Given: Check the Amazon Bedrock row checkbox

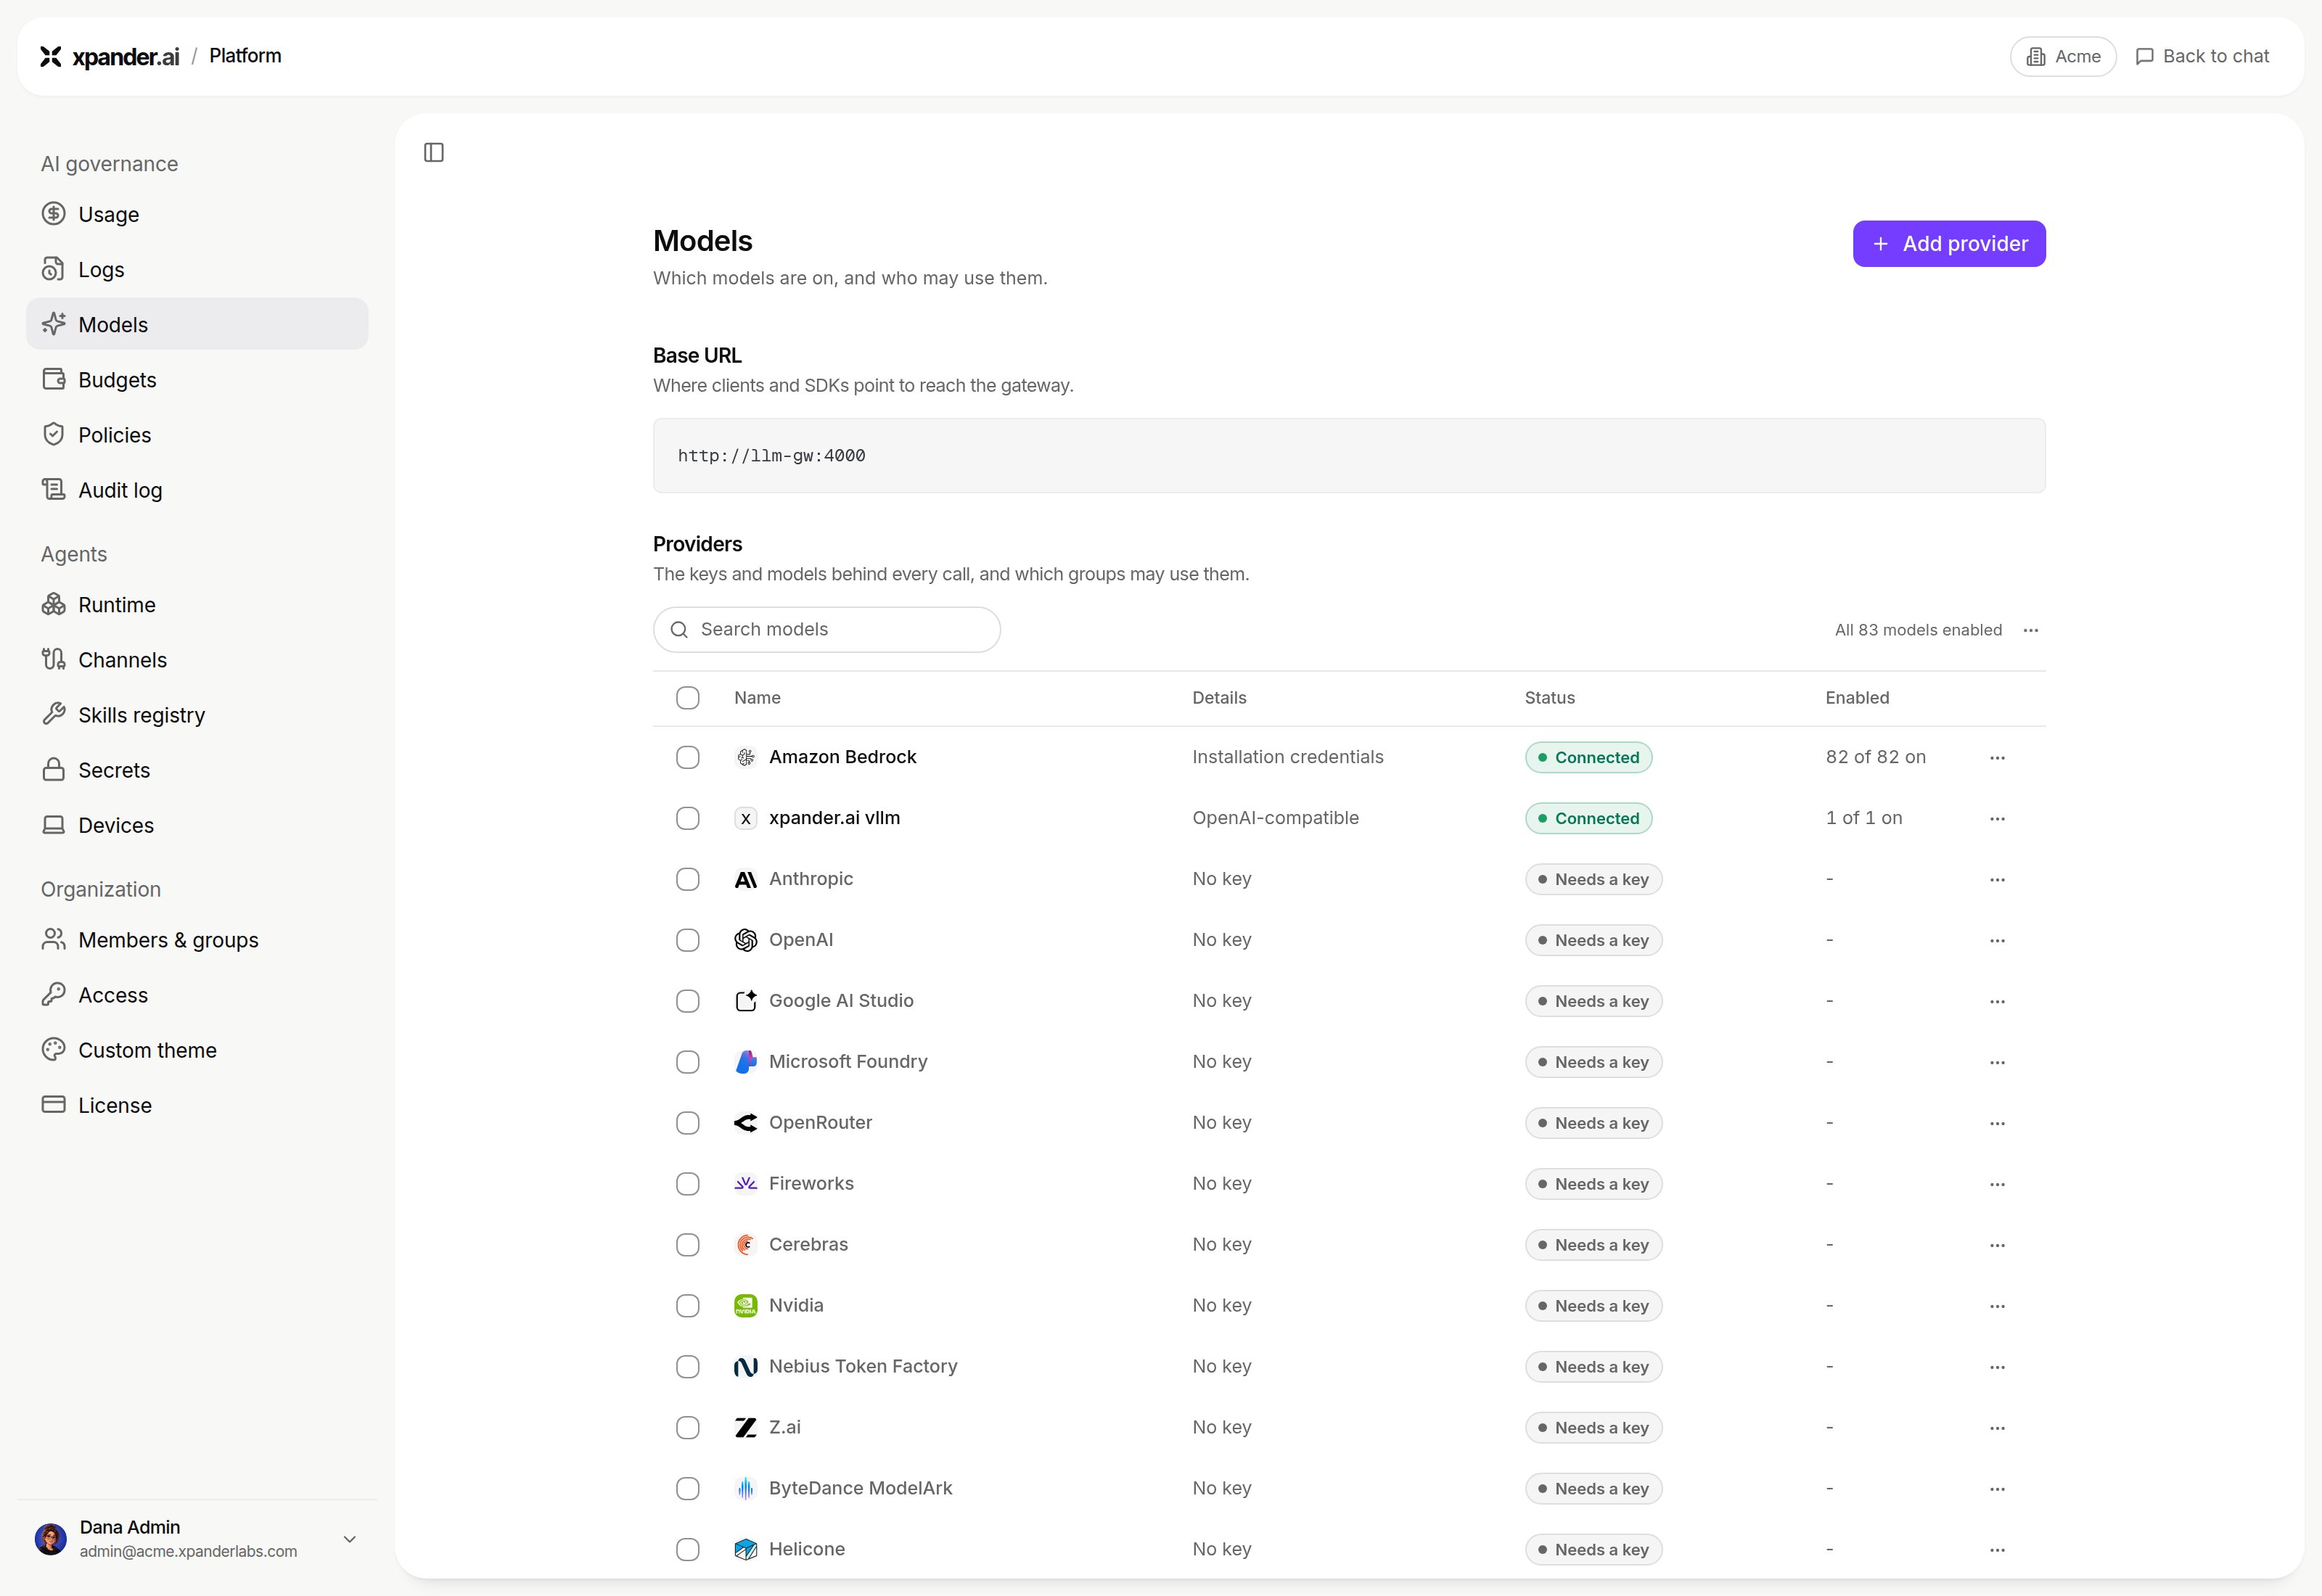Looking at the screenshot, I should tap(687, 757).
